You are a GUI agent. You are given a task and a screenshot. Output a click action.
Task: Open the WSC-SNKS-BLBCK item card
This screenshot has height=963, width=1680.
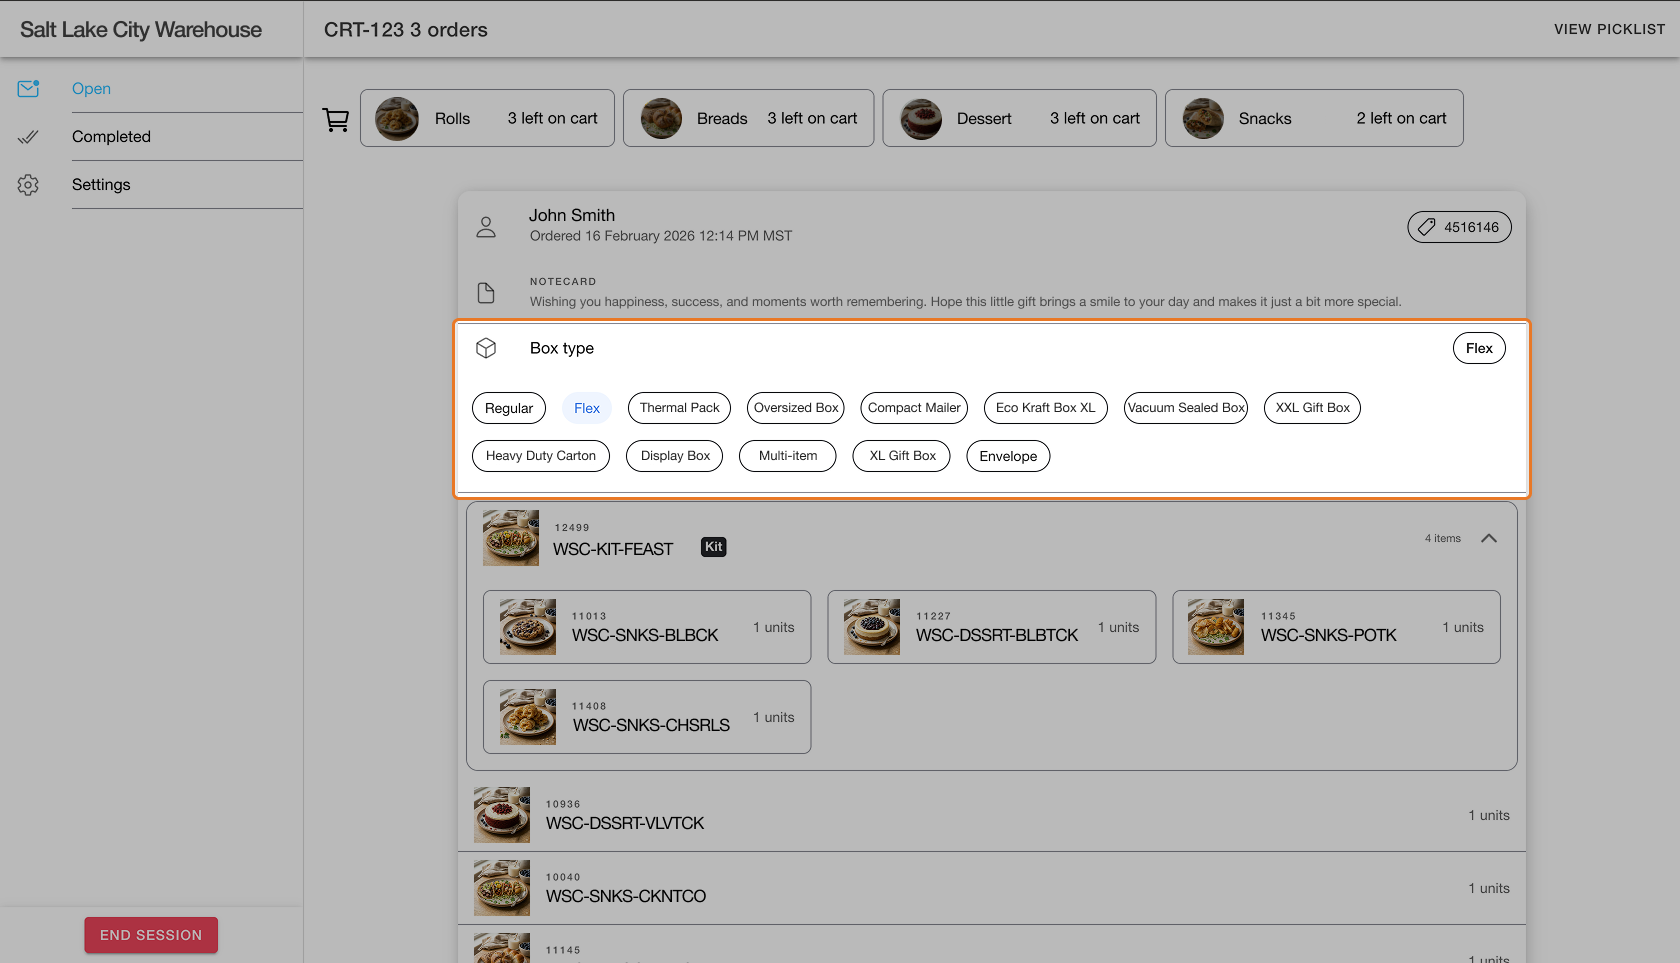click(647, 627)
